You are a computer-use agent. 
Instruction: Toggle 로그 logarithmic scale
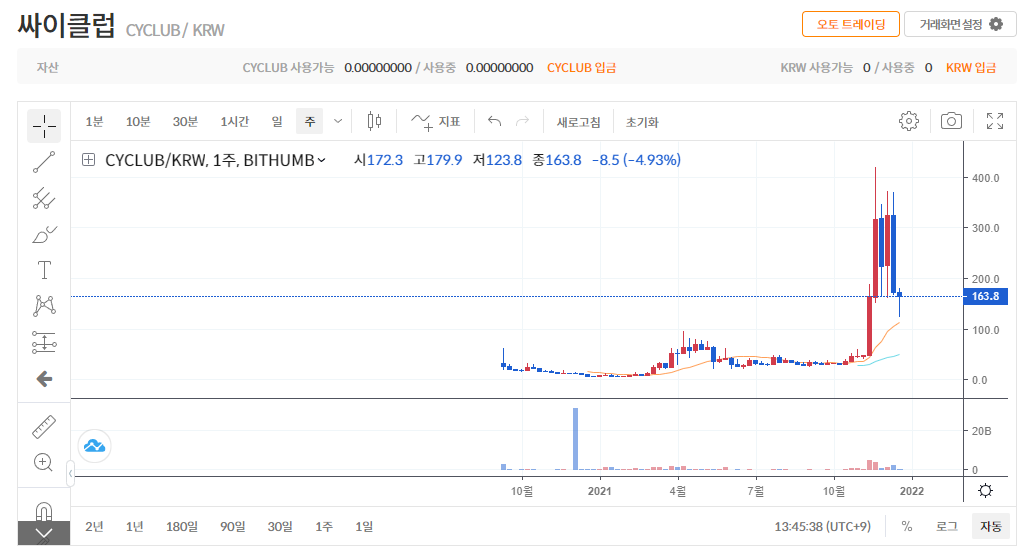(x=947, y=526)
